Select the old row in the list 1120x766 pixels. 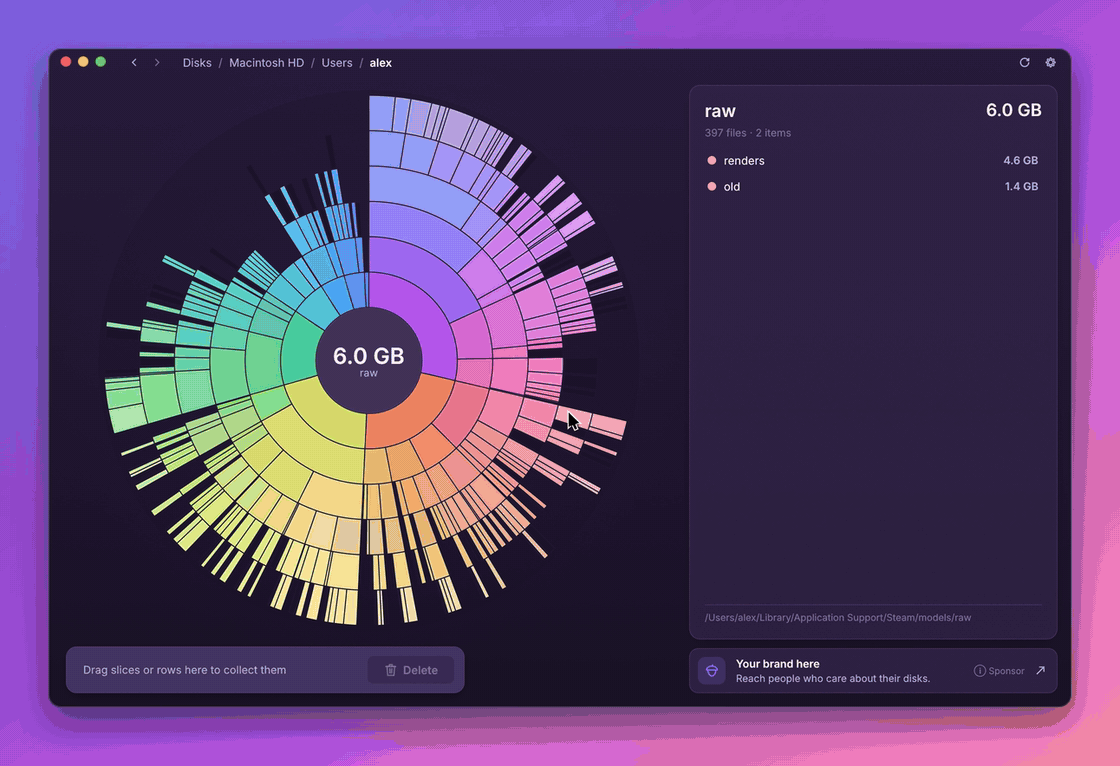coord(872,186)
